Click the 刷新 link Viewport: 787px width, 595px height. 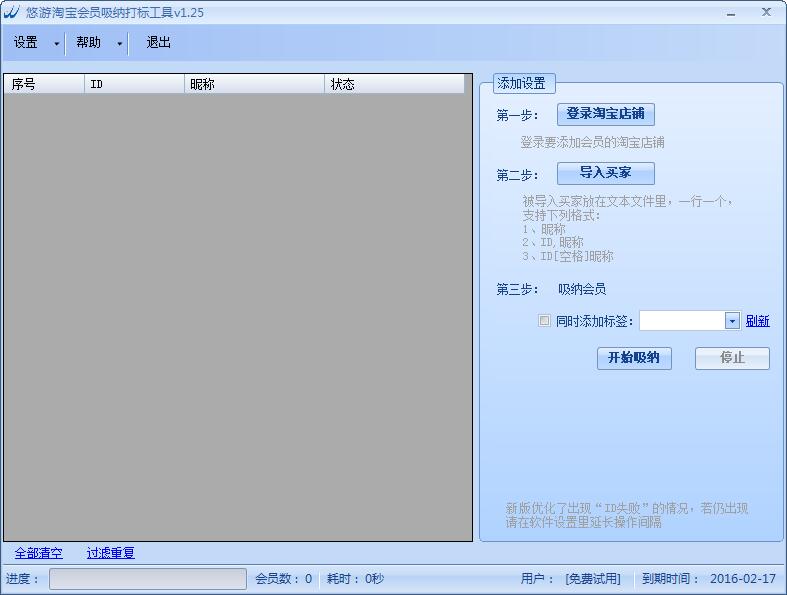[757, 321]
